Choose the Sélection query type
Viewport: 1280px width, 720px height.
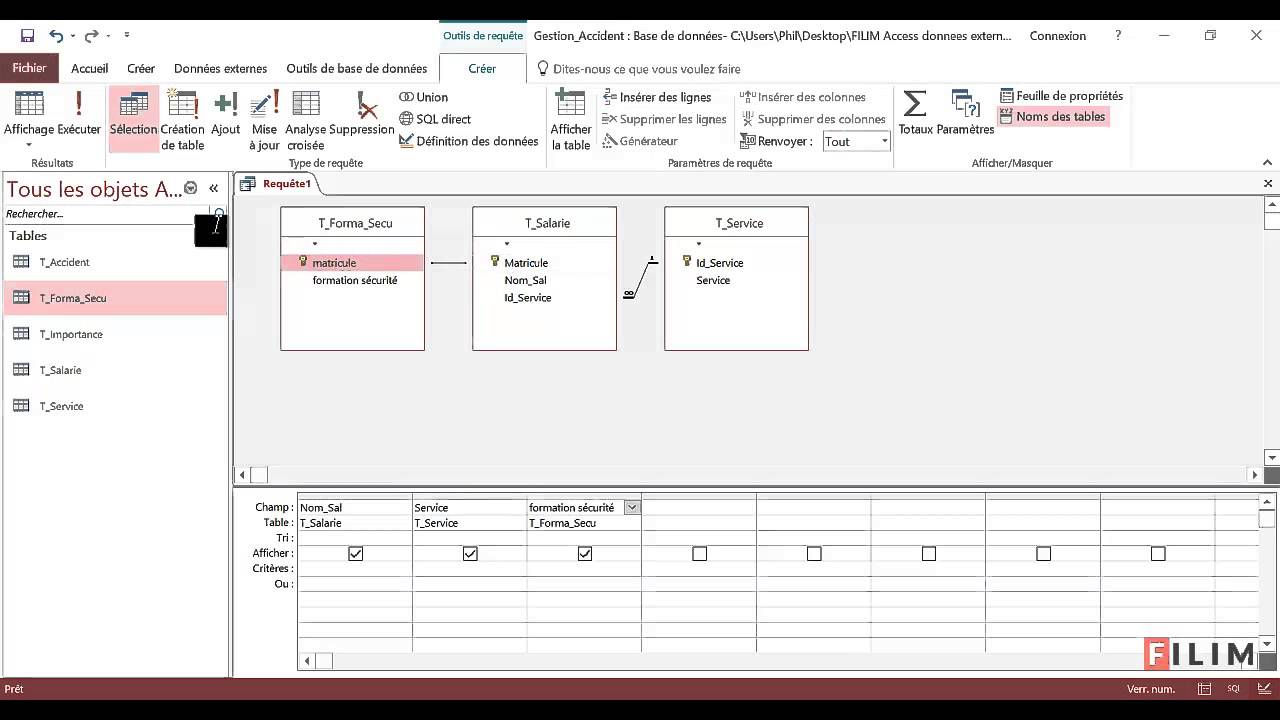tap(134, 119)
